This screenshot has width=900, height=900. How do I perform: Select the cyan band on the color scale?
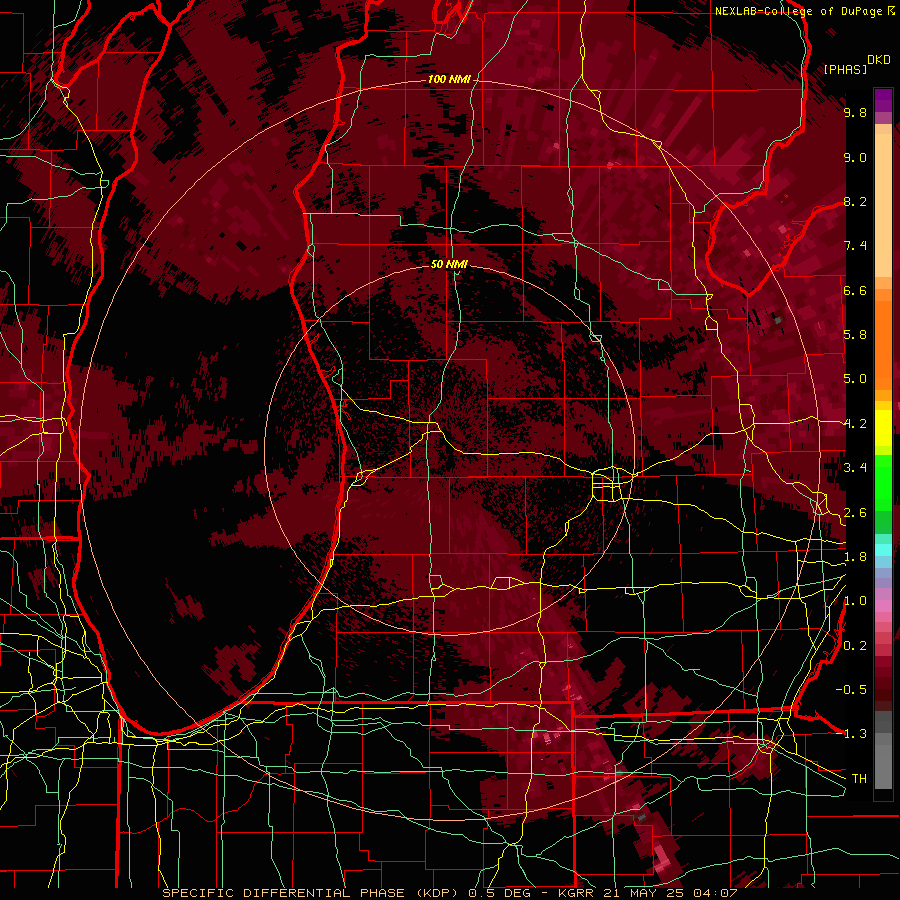(x=883, y=550)
